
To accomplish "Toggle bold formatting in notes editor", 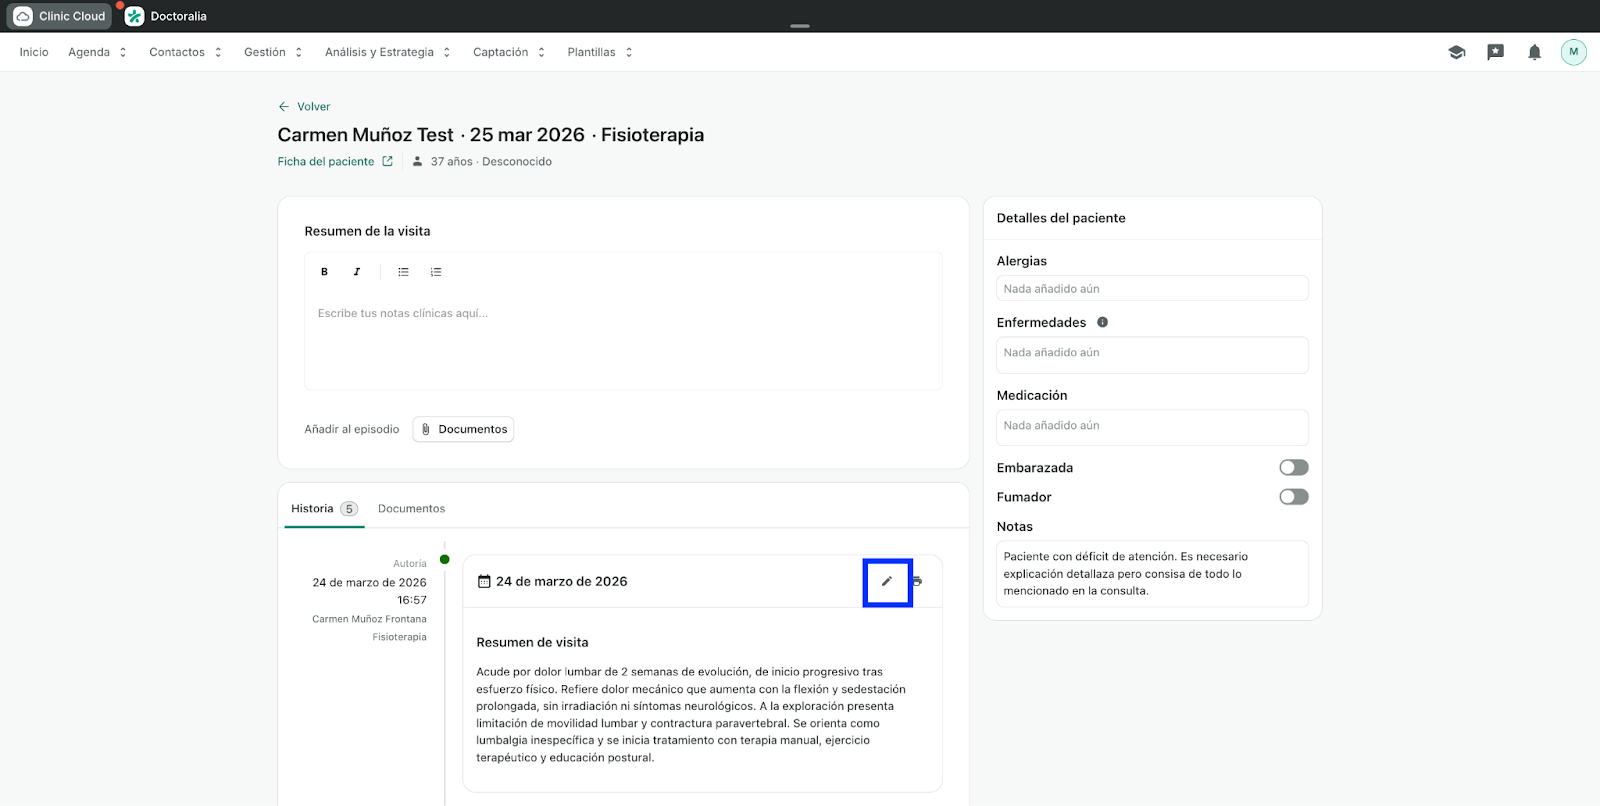I will point(324,272).
